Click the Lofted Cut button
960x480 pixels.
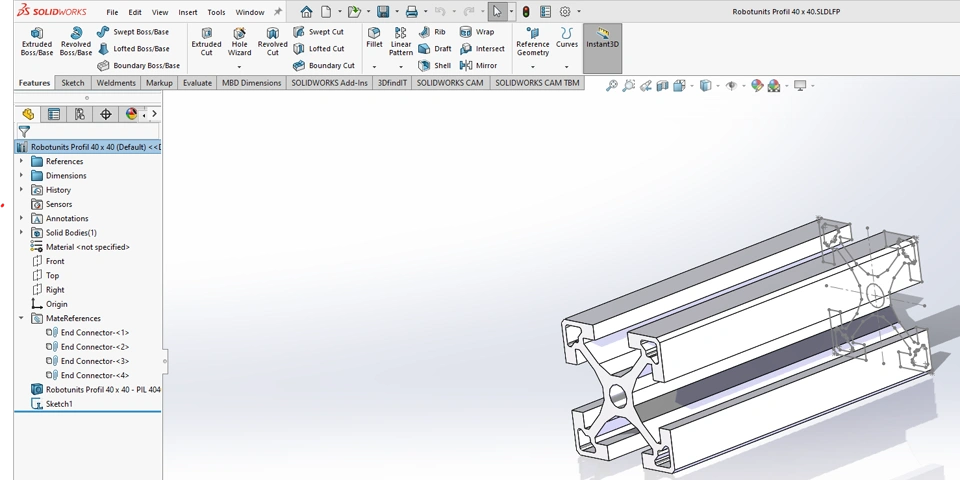[x=319, y=49]
